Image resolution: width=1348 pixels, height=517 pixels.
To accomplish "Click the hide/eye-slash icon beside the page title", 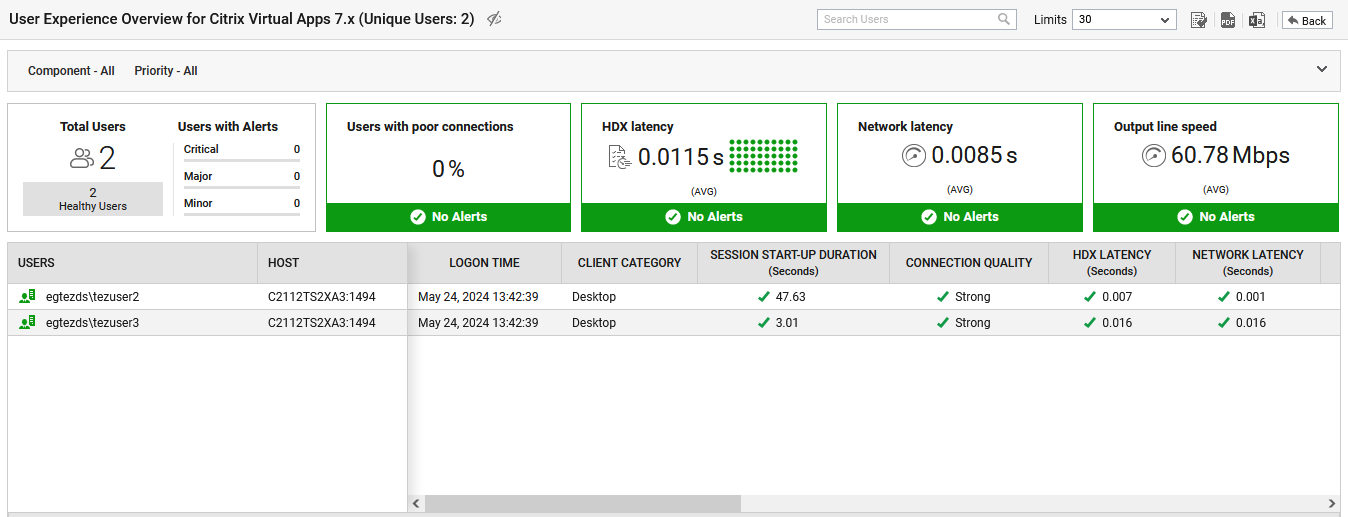I will 494,19.
